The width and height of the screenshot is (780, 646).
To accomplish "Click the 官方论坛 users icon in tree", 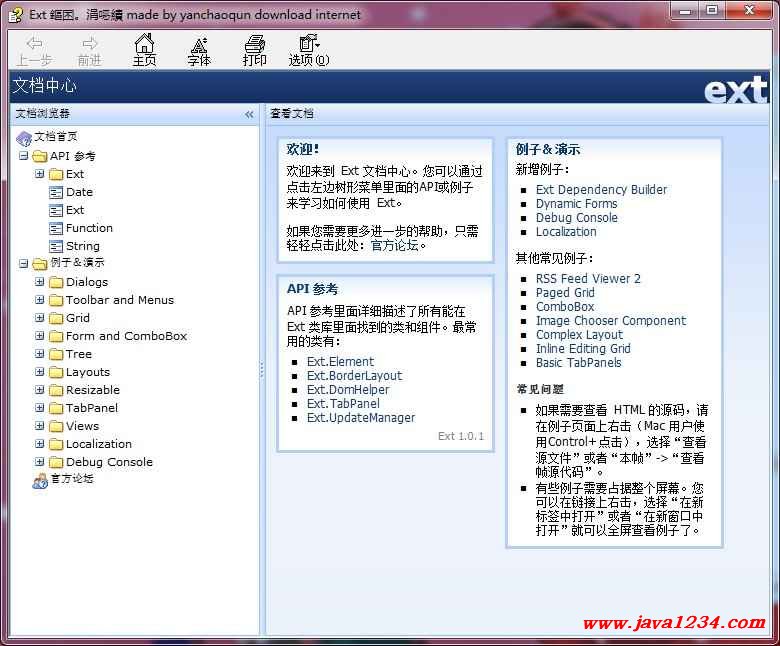I will [x=40, y=480].
